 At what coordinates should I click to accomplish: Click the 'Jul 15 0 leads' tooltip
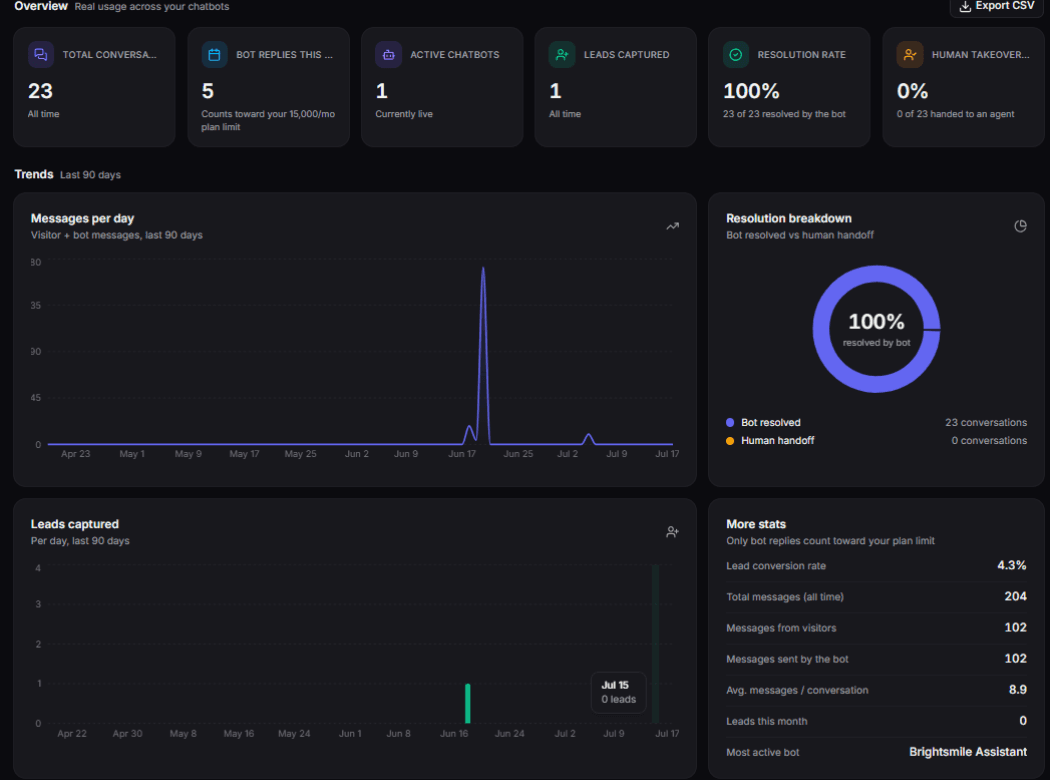pos(618,692)
